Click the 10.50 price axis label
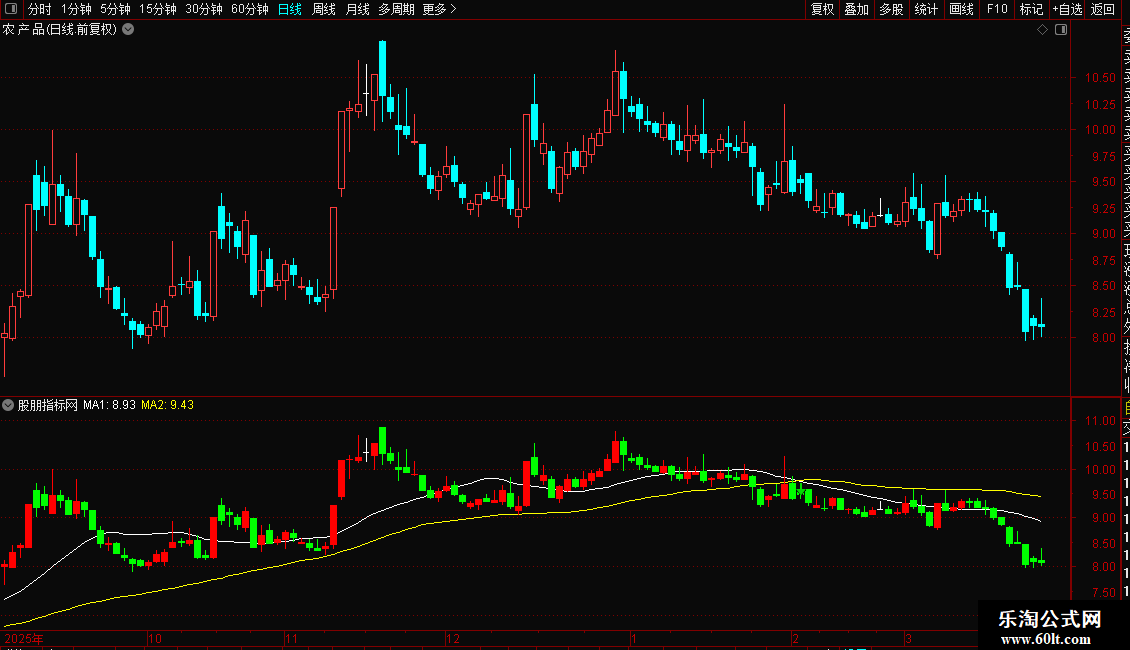This screenshot has height=650, width=1130. 1100,78
